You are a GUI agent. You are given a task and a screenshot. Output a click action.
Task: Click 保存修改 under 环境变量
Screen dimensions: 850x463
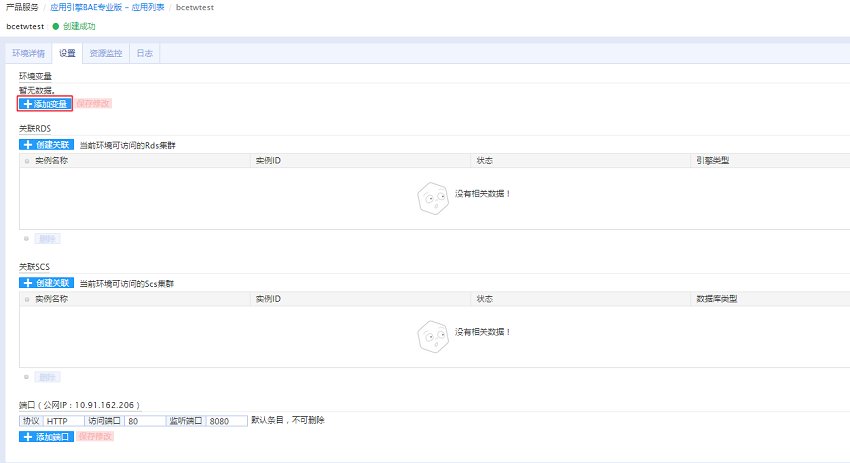[93, 104]
